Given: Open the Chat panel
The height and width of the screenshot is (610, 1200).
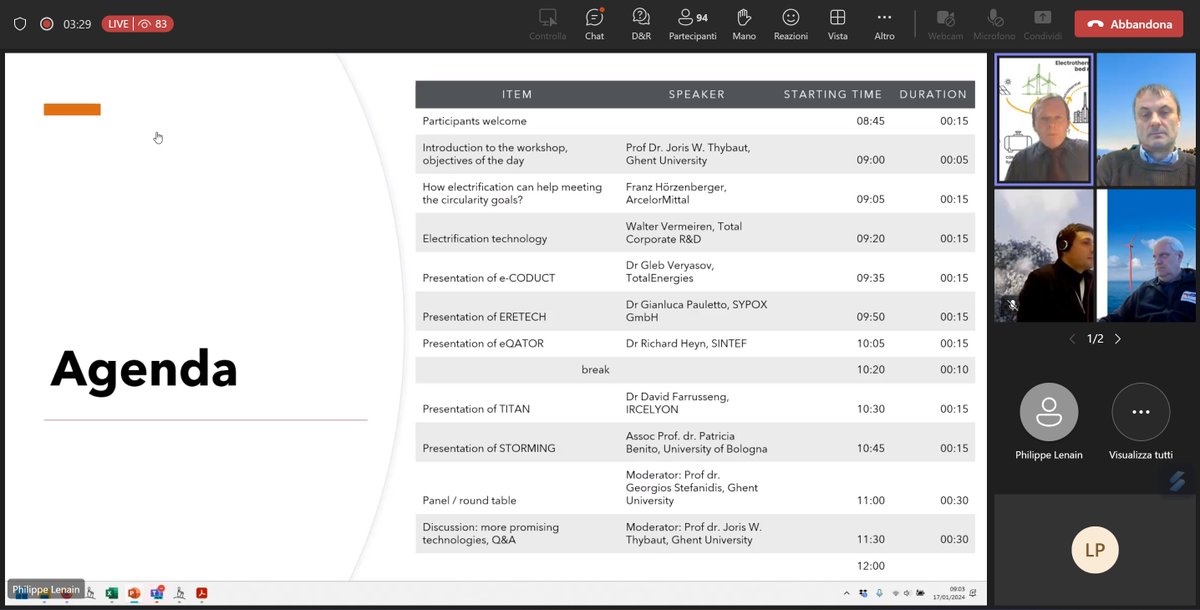Looking at the screenshot, I should 594,24.
